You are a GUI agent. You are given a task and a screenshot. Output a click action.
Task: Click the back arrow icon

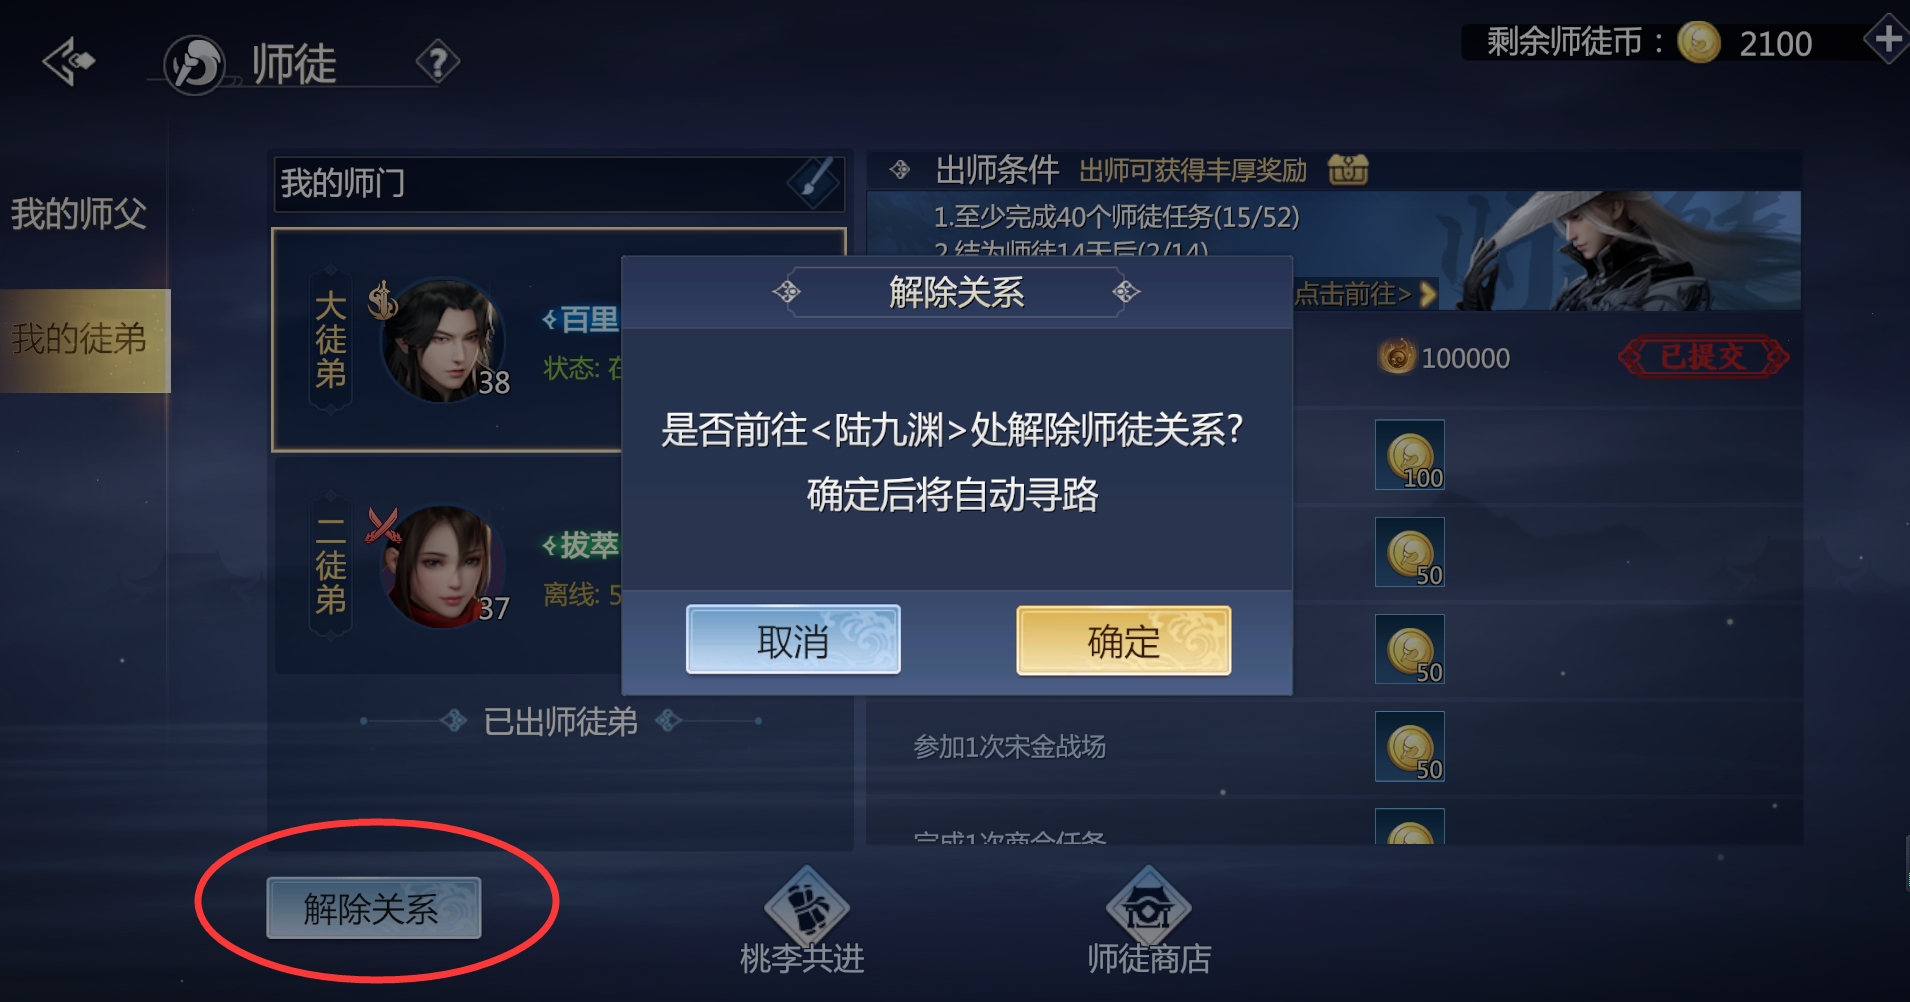pos(68,62)
